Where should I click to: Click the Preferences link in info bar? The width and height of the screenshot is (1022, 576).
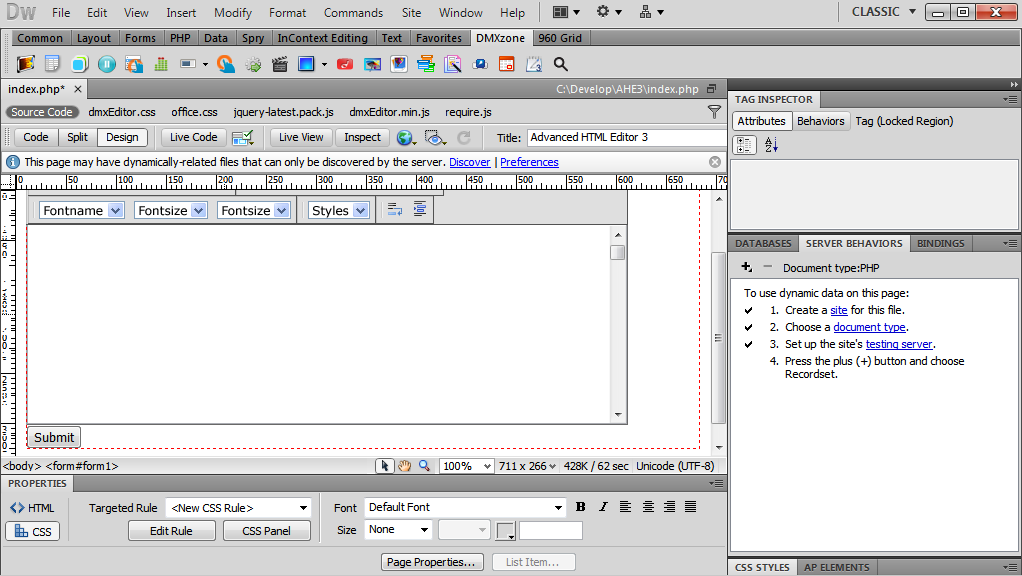pos(529,162)
